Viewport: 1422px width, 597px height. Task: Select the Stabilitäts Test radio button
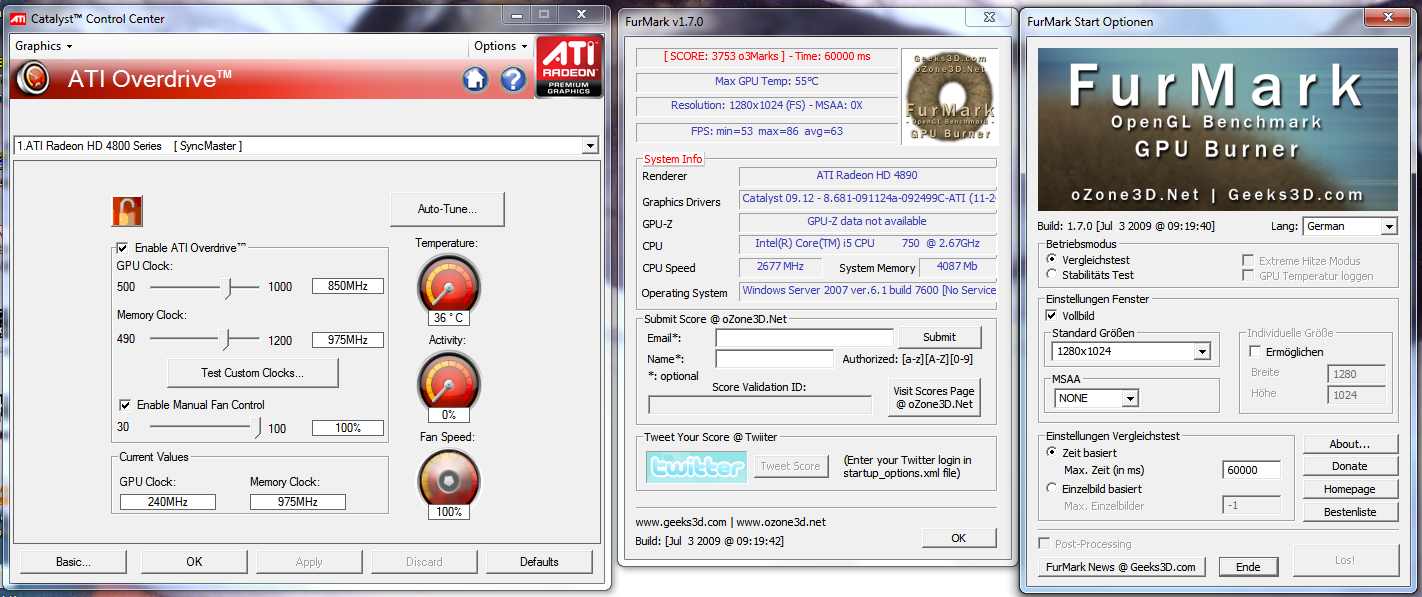[1051, 274]
